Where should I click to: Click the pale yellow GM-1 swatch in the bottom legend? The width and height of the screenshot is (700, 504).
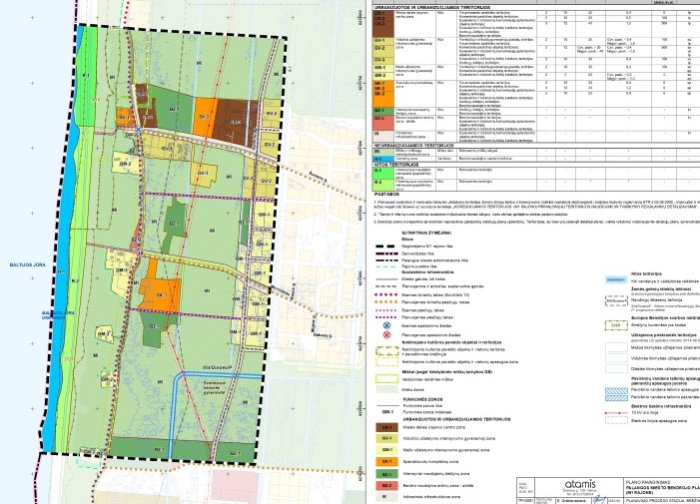click(387, 450)
